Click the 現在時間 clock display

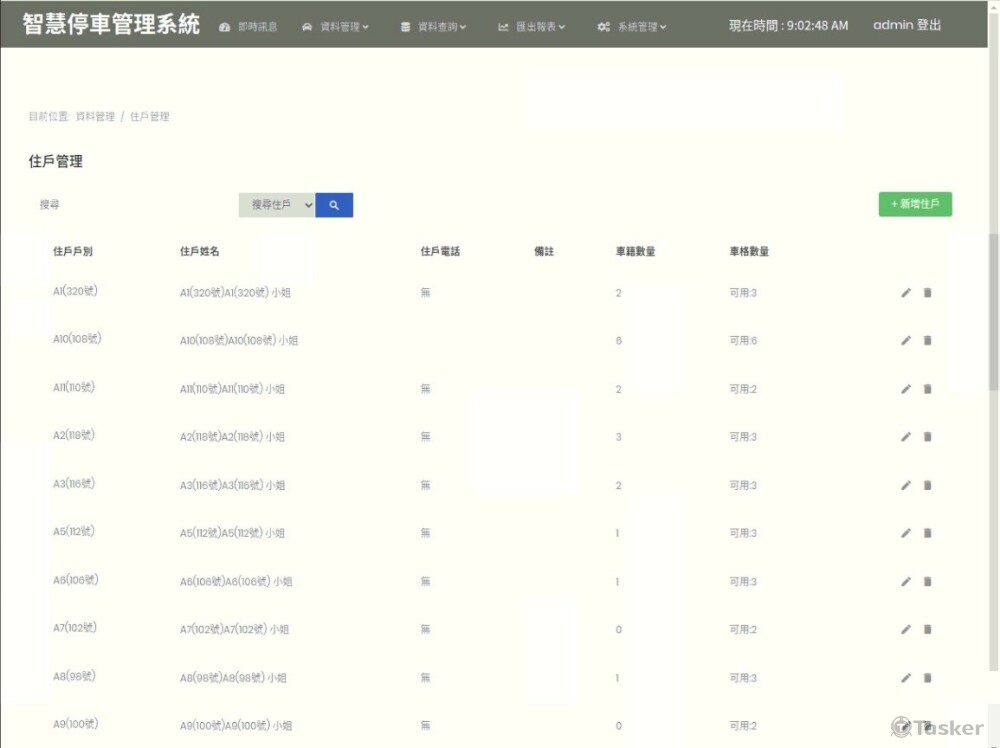point(789,26)
